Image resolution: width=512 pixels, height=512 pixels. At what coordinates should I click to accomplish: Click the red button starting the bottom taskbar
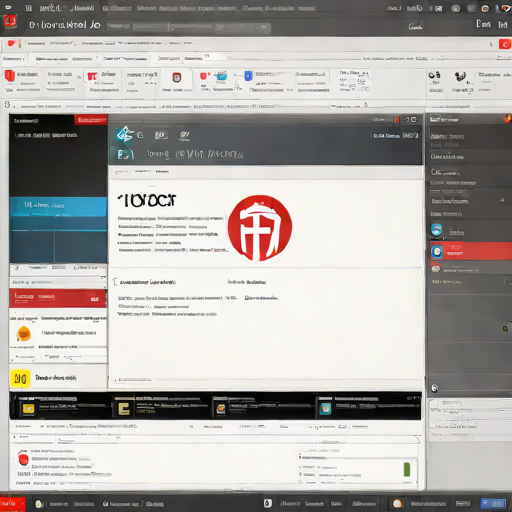click(13, 504)
